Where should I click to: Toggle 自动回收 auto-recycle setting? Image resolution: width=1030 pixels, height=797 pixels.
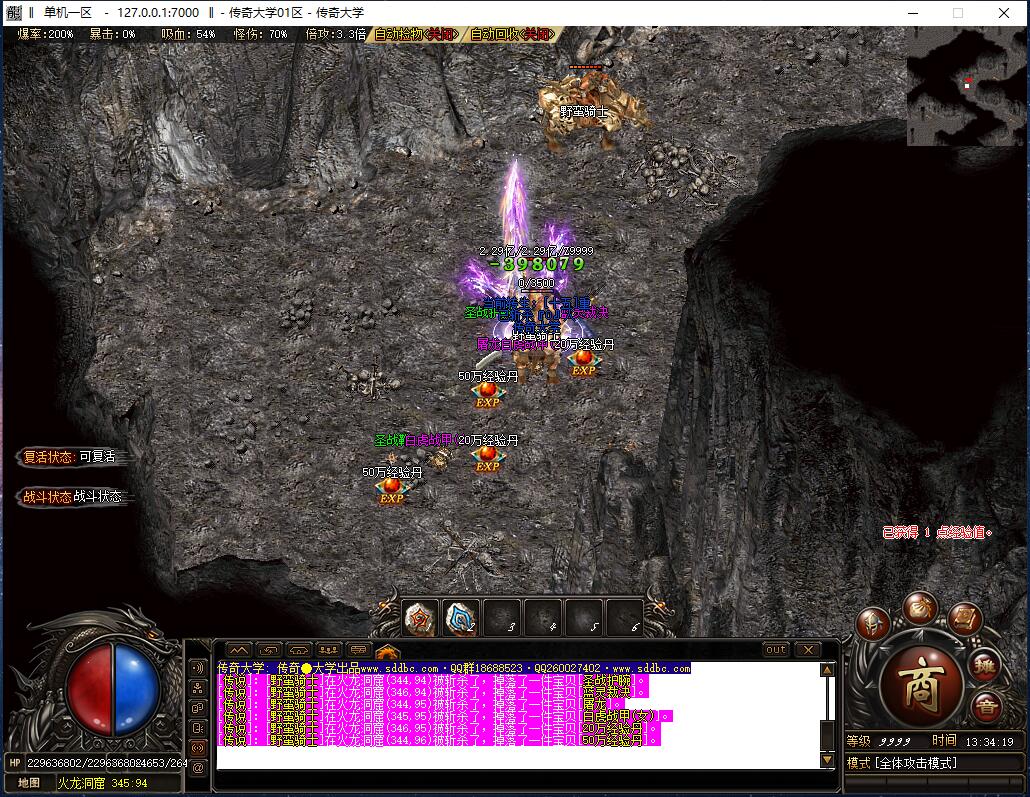click(512, 34)
